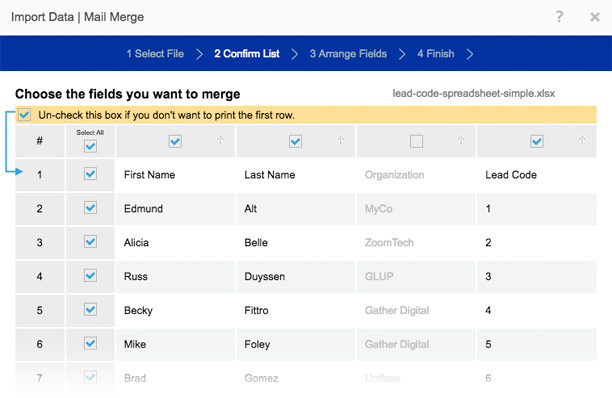
Task: Uncheck Last Name column checkbox
Action: (x=295, y=141)
